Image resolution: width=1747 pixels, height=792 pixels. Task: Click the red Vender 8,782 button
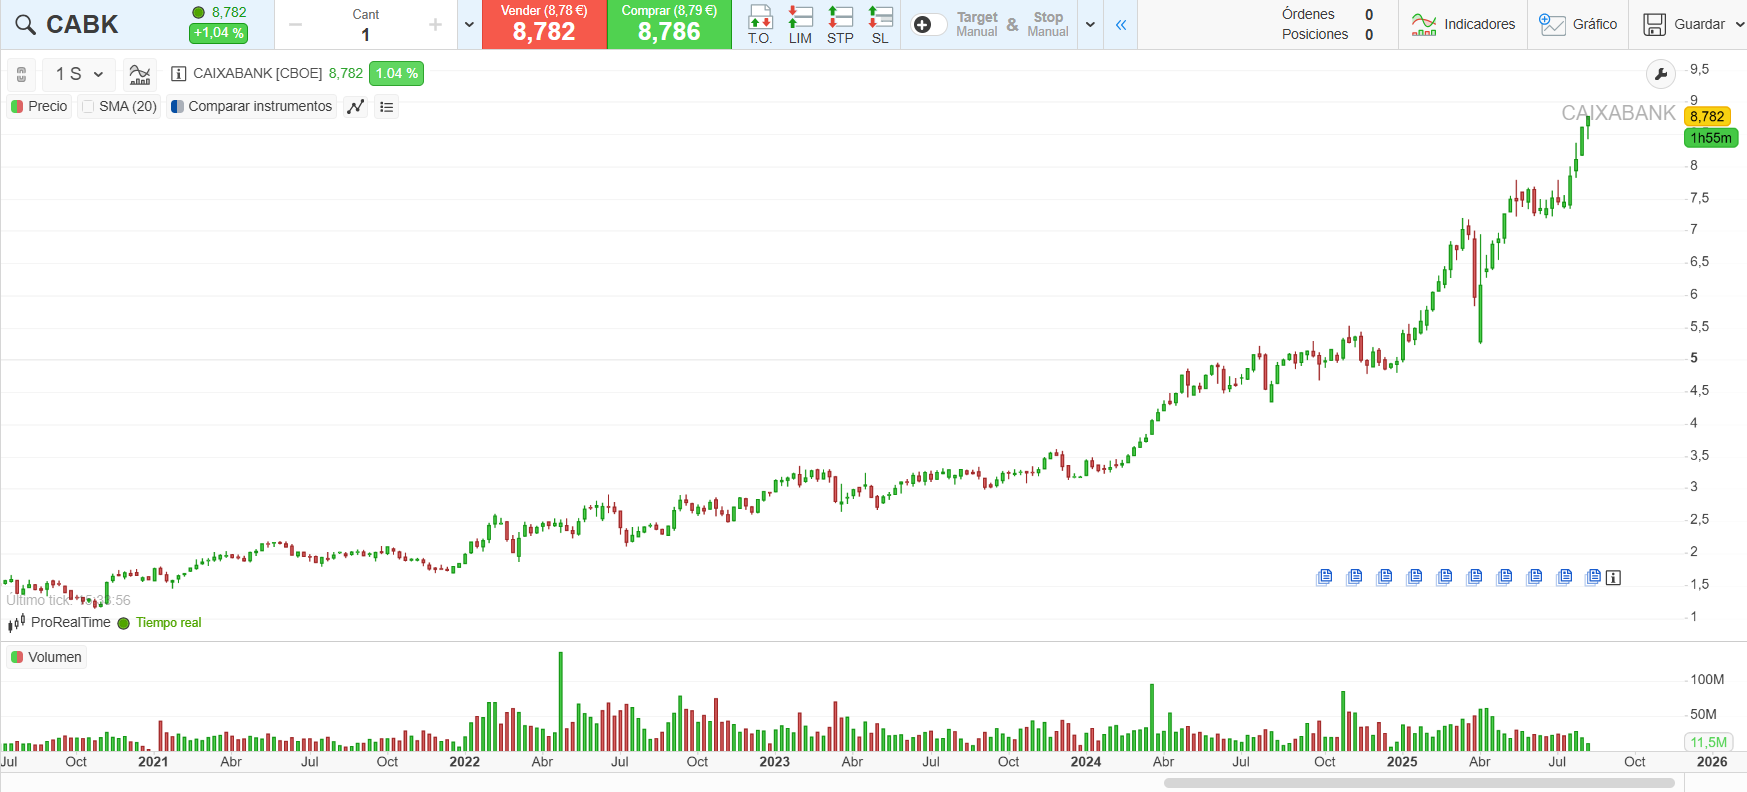pyautogui.click(x=544, y=25)
